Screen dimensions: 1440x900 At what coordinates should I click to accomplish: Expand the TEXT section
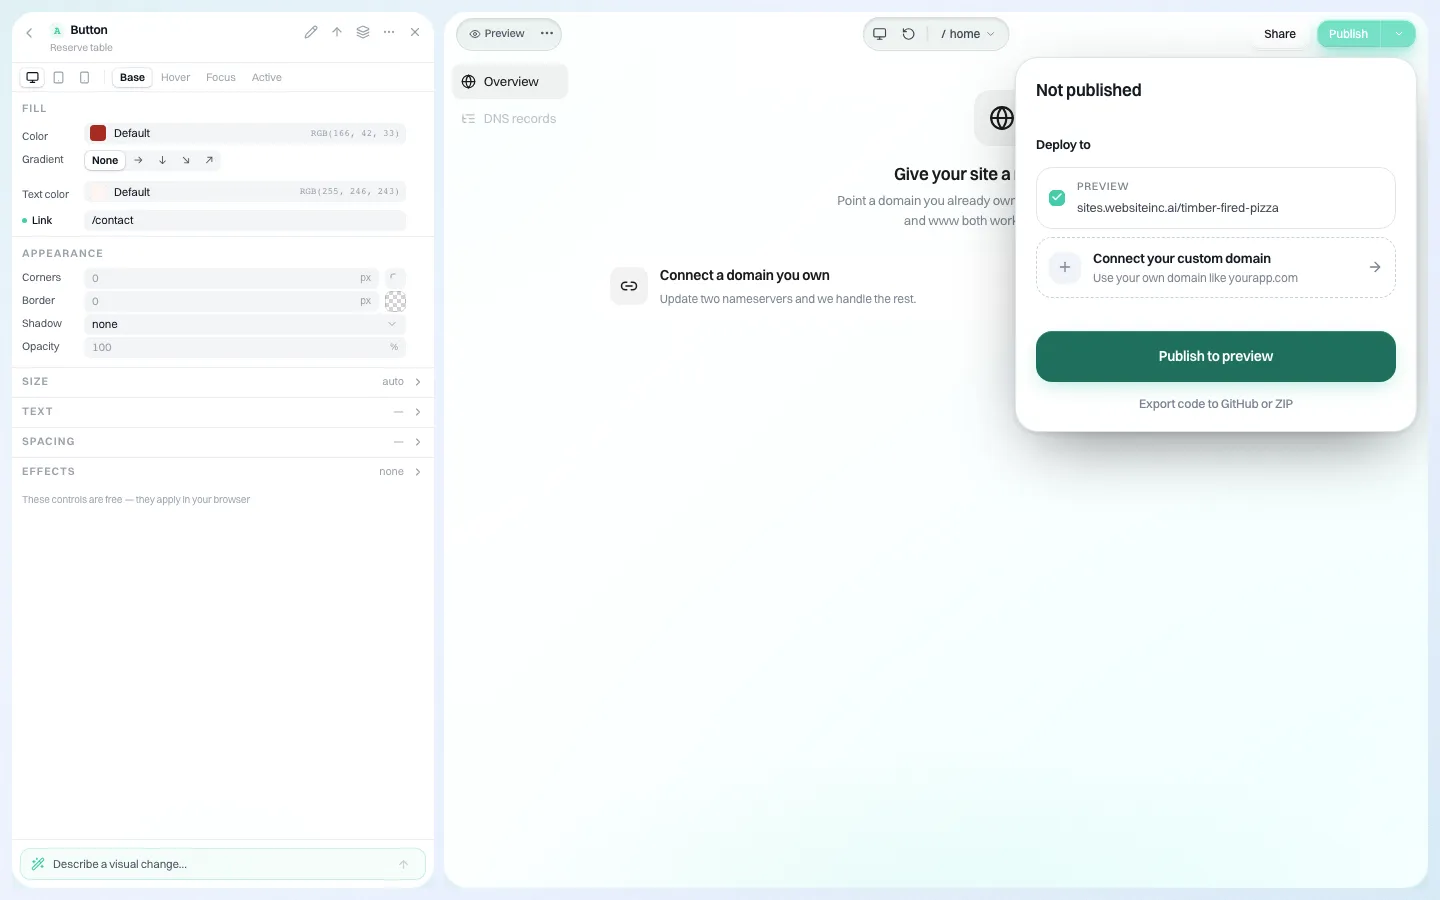222,412
